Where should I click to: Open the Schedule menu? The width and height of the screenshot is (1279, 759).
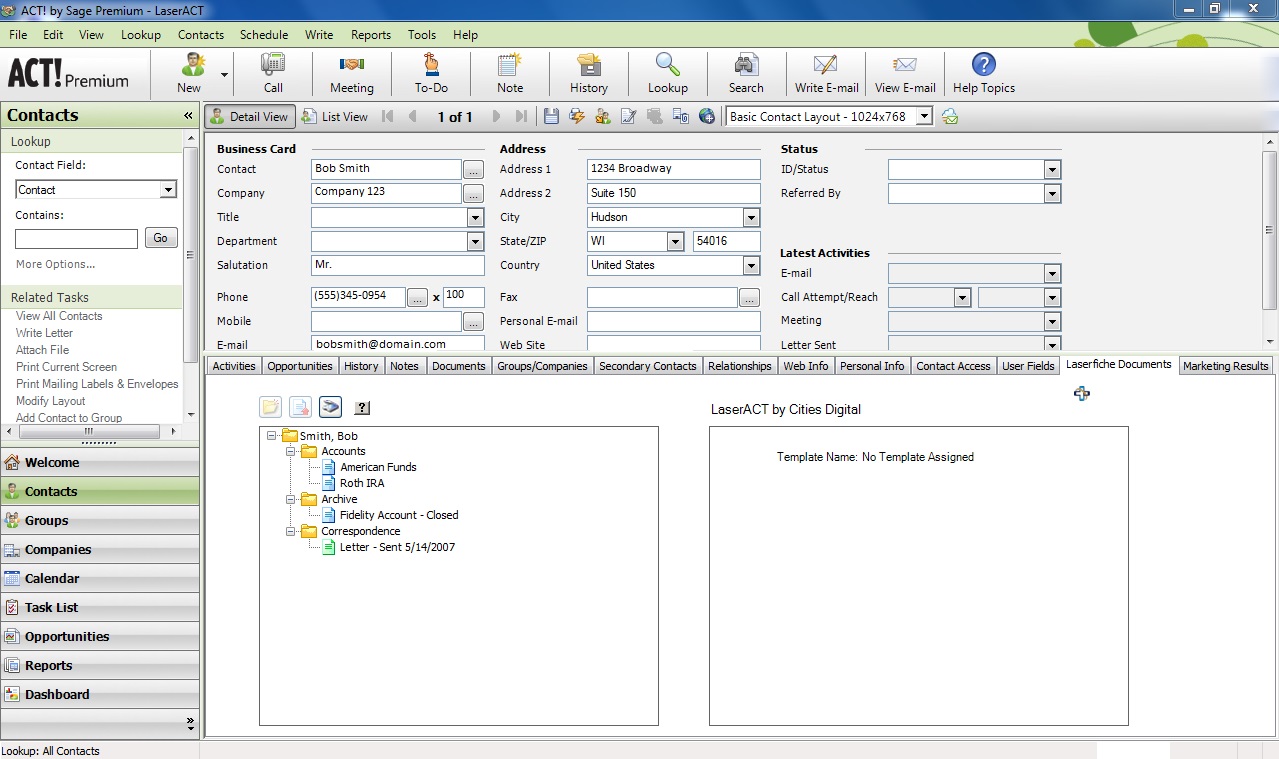pyautogui.click(x=264, y=35)
